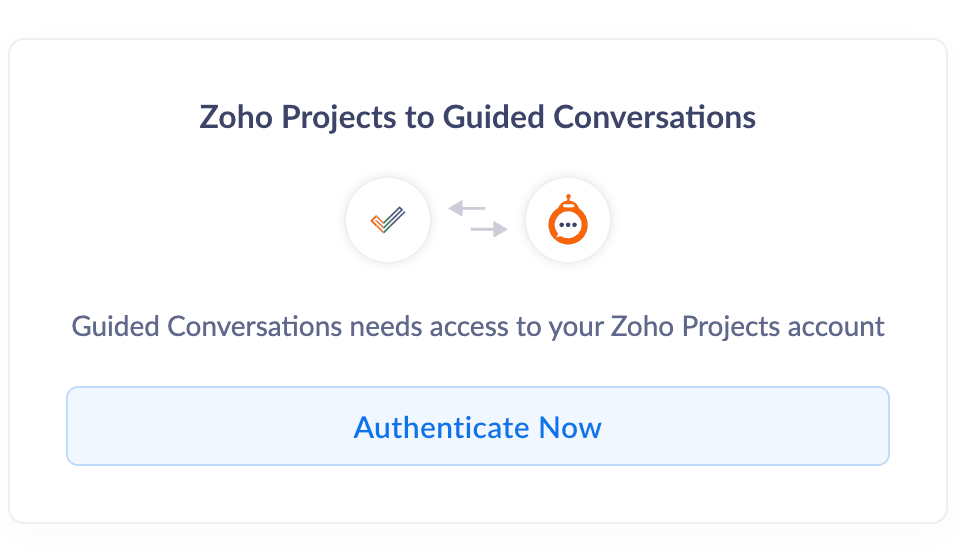Click "Zoho Projects account" in the description
962x552 pixels.
(748, 326)
